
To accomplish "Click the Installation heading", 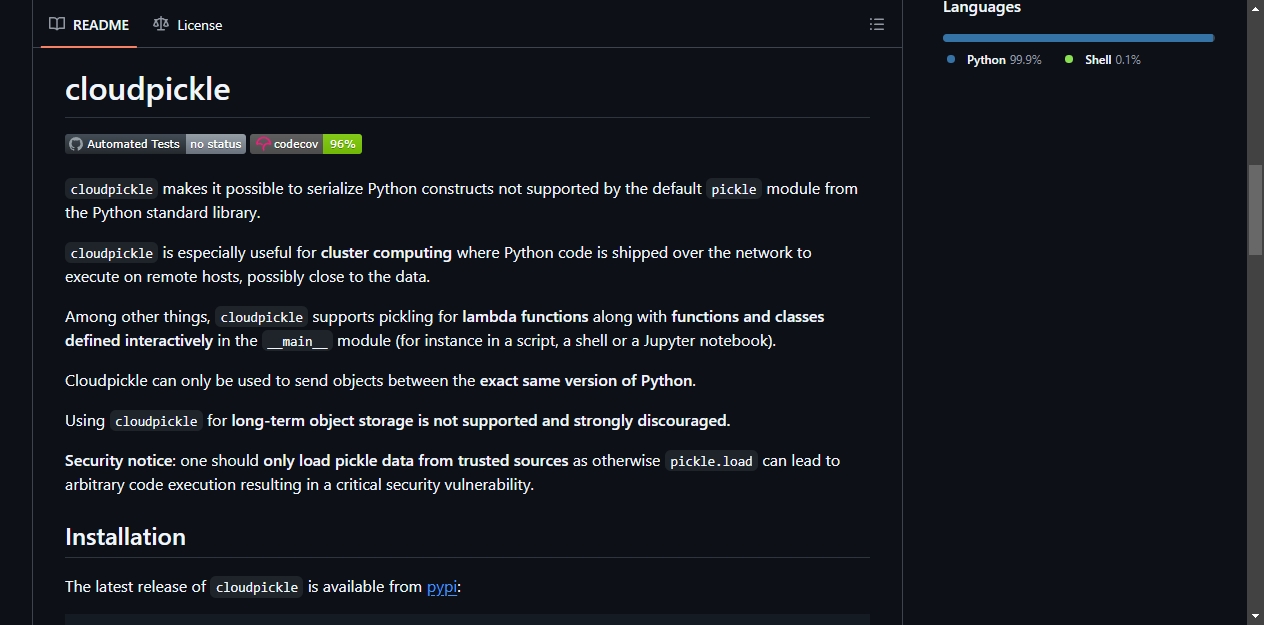I will tap(125, 537).
